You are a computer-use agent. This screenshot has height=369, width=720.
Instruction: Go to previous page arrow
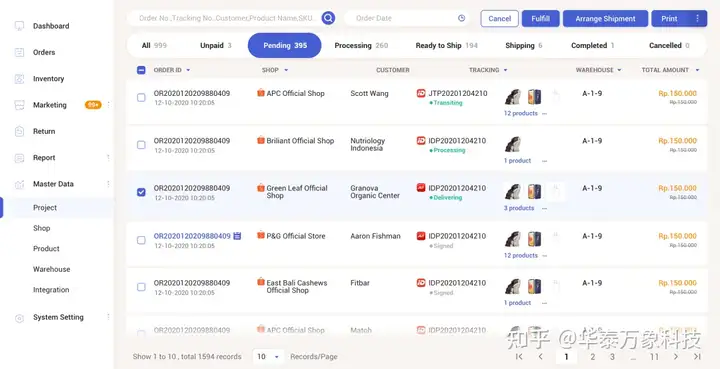click(x=541, y=357)
